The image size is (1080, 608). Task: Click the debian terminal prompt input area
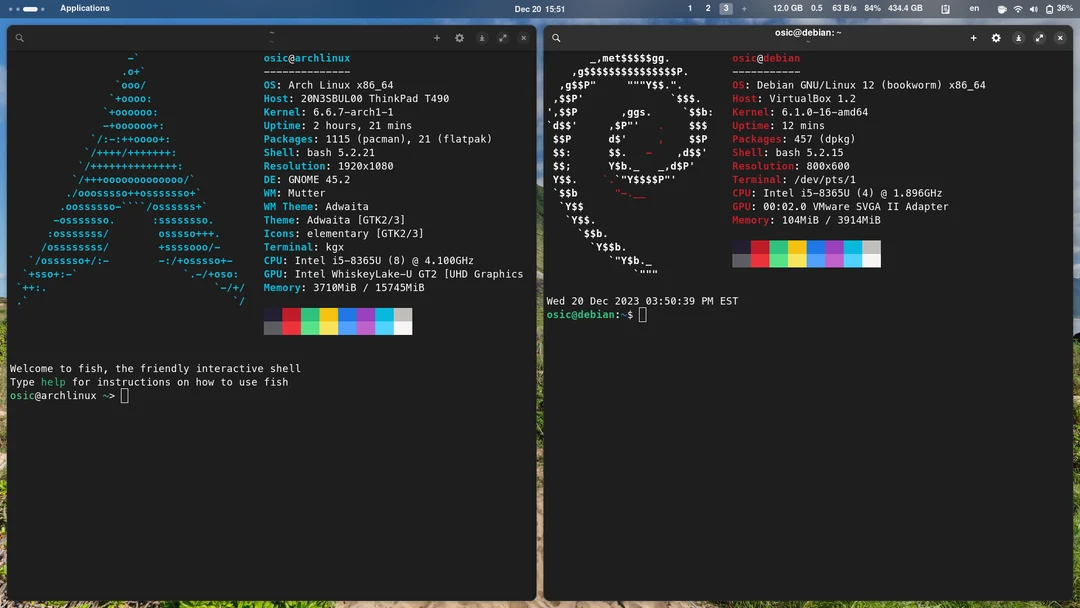coord(643,314)
